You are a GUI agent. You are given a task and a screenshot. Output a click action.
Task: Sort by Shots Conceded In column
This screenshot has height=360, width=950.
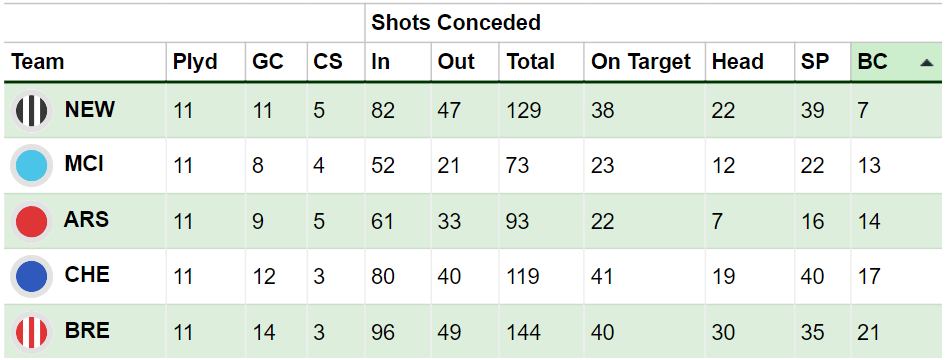tap(380, 62)
